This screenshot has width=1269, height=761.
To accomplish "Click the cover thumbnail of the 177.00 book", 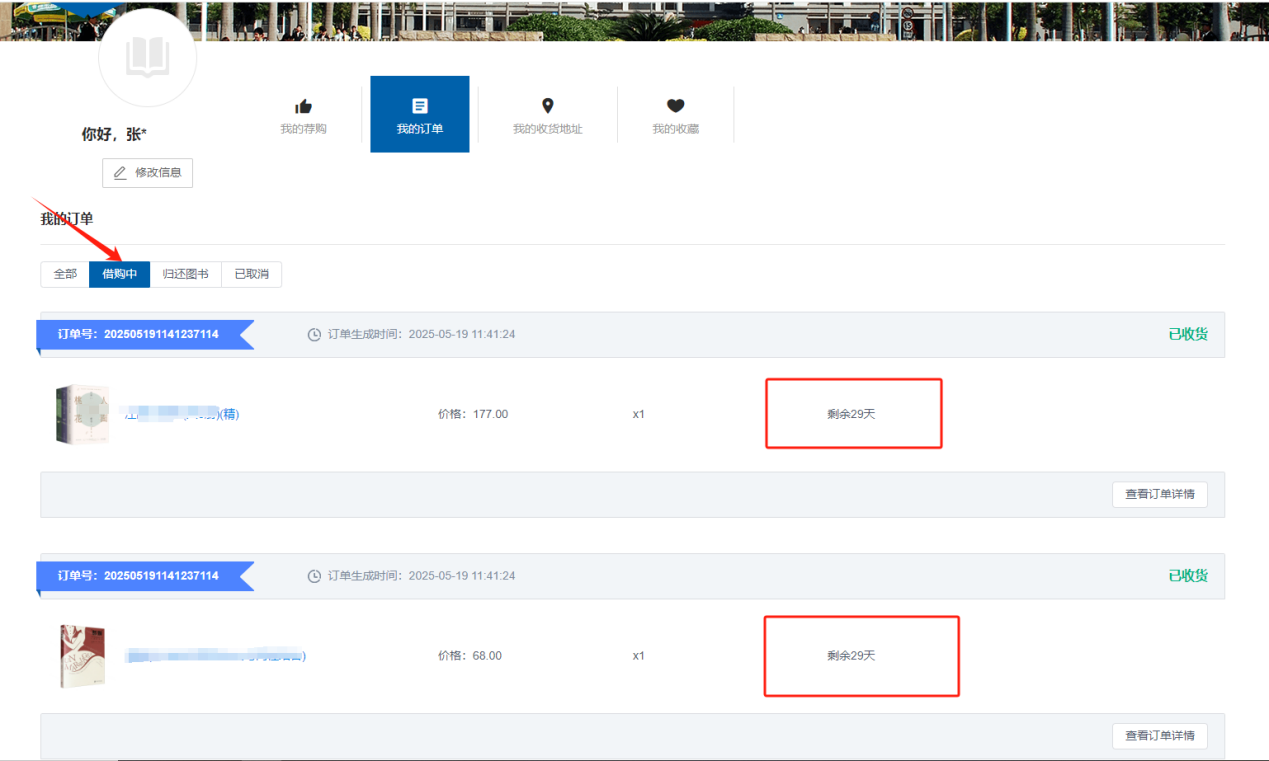I will click(81, 414).
